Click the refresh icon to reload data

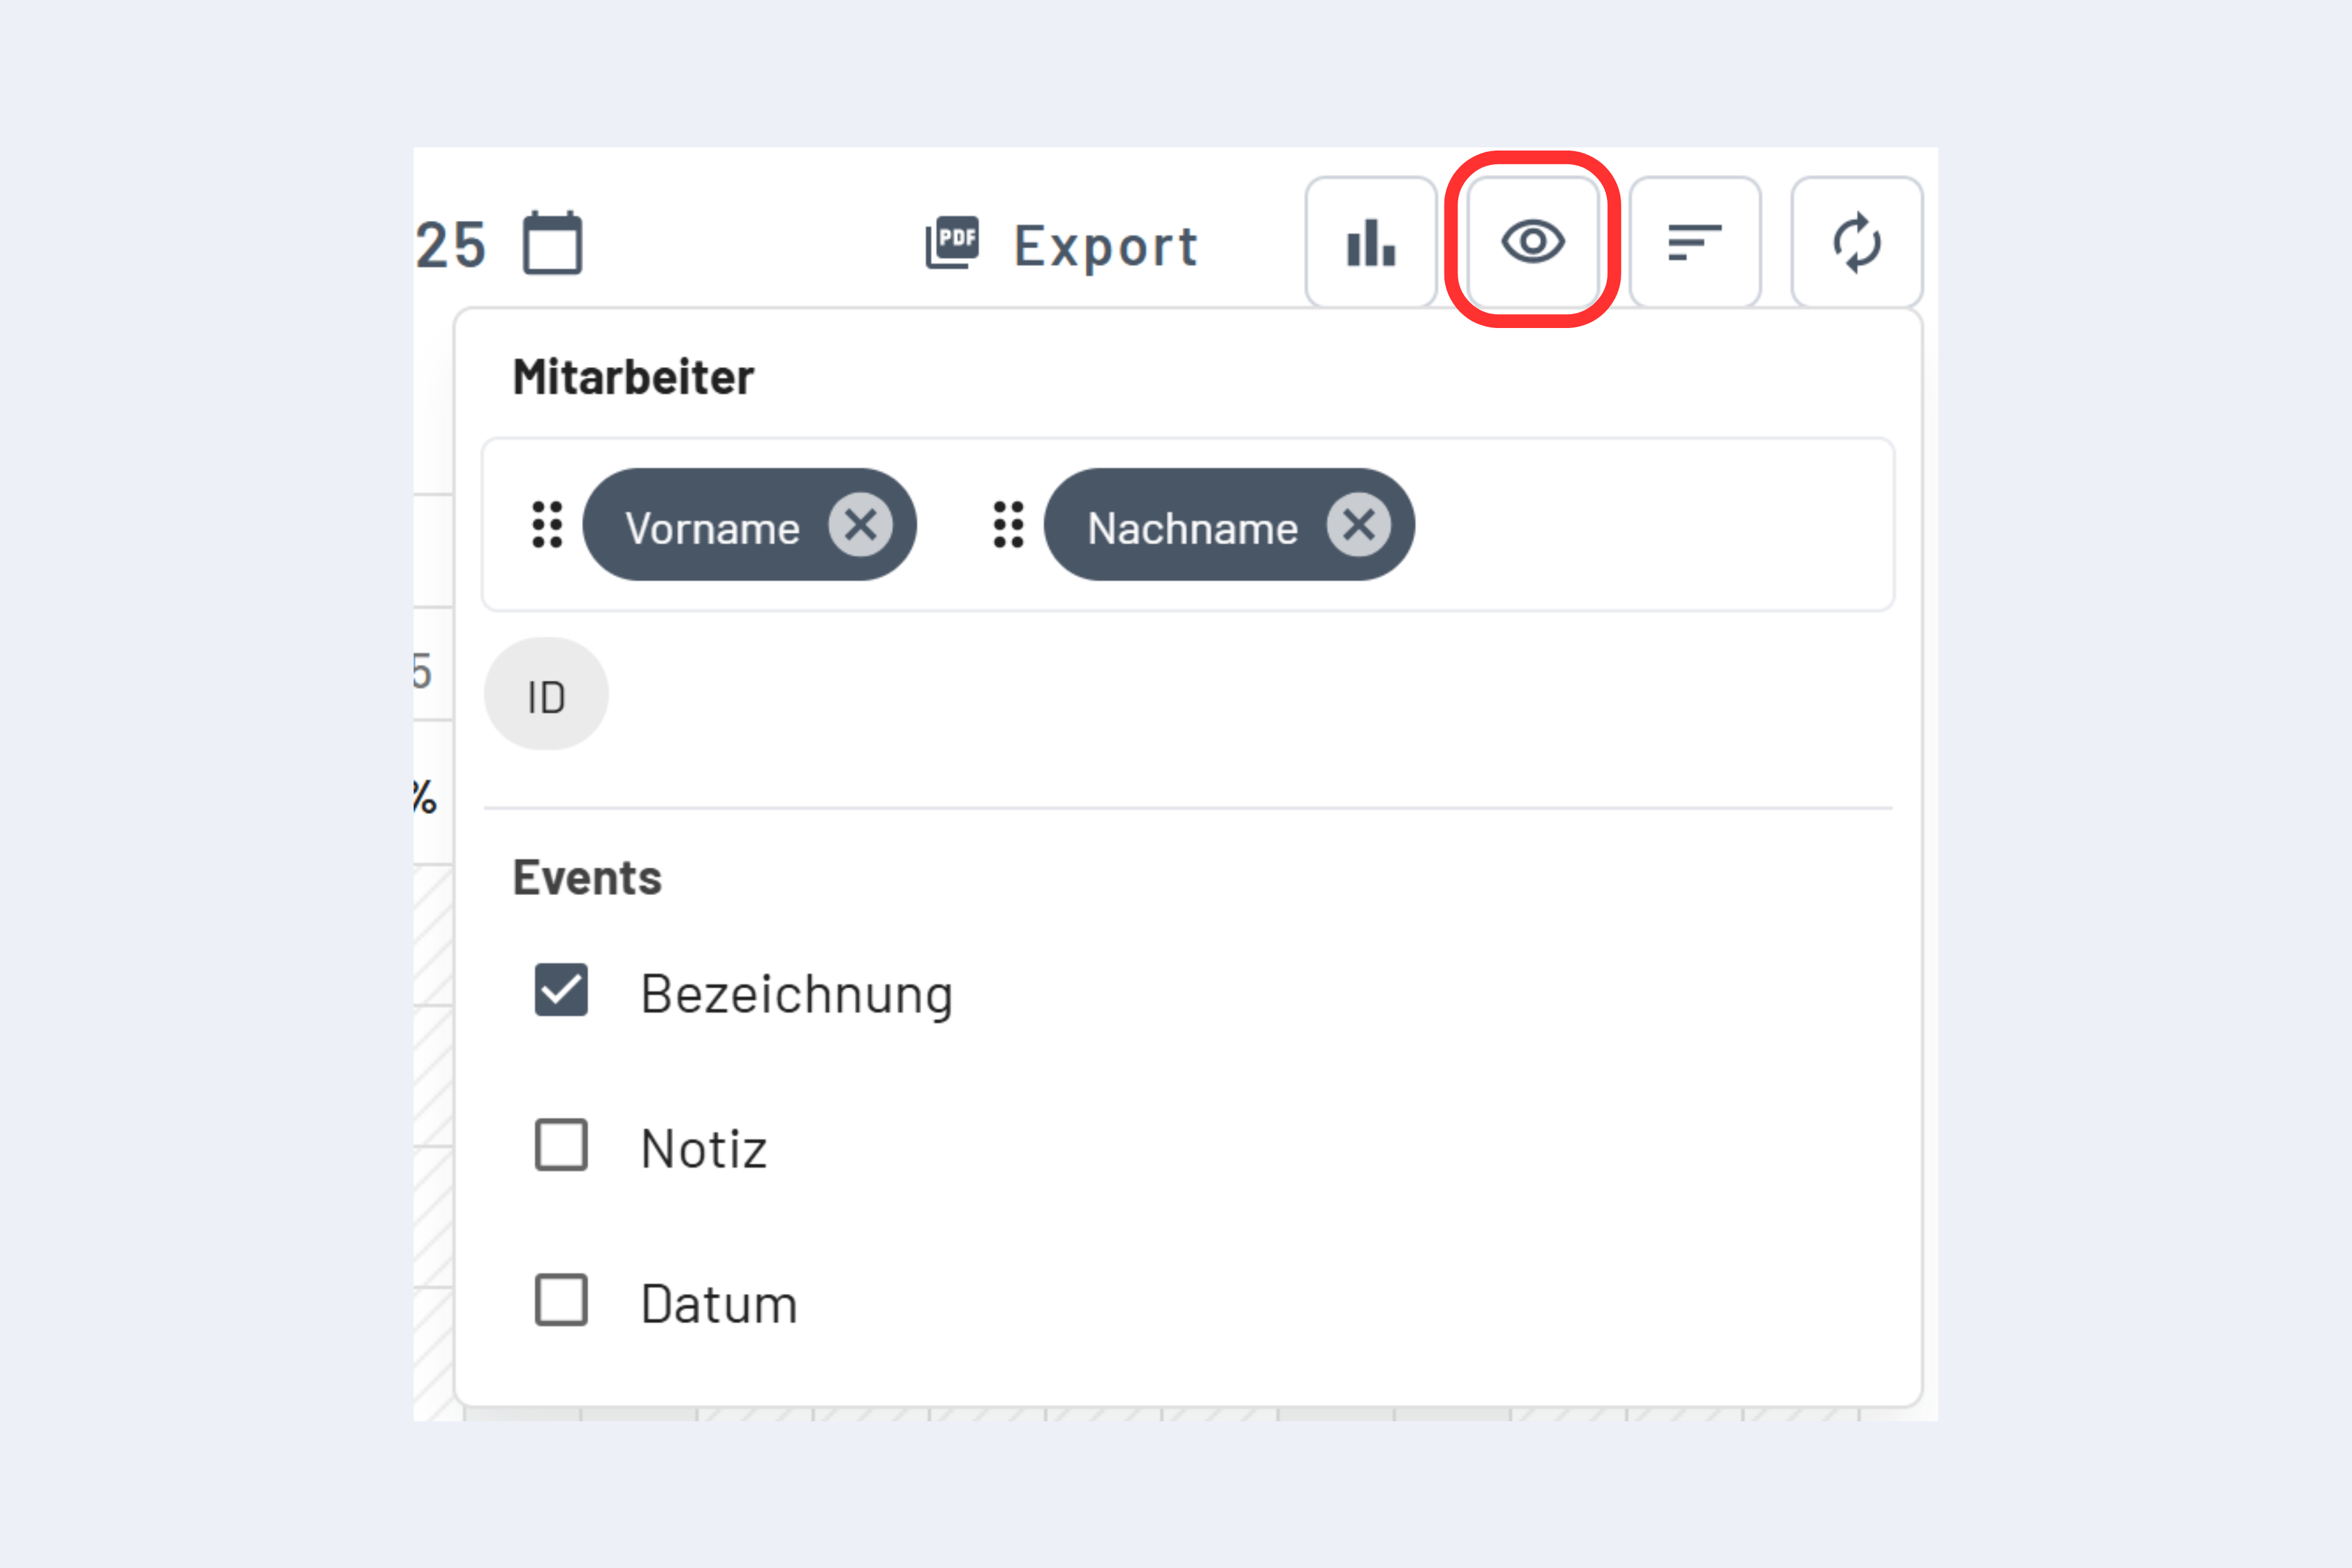click(x=1857, y=242)
